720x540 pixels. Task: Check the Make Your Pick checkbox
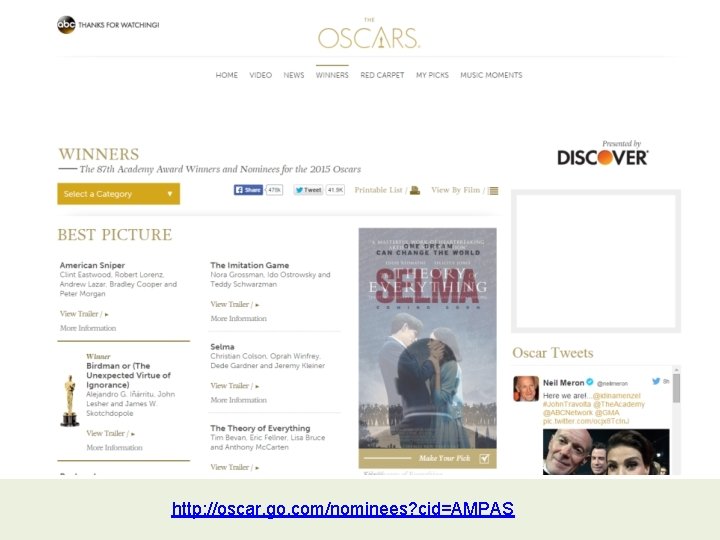(x=484, y=458)
